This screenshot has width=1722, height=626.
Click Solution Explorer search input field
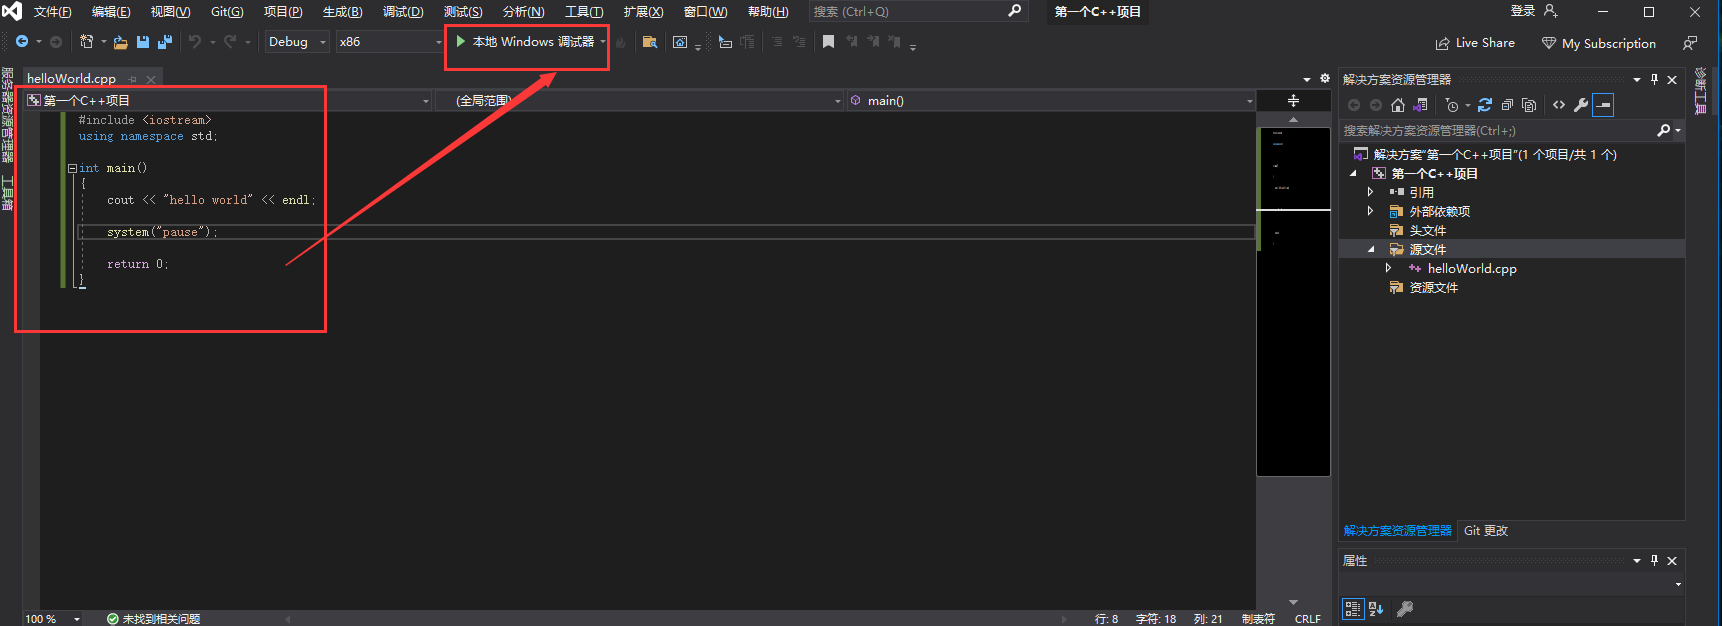[x=1497, y=131]
